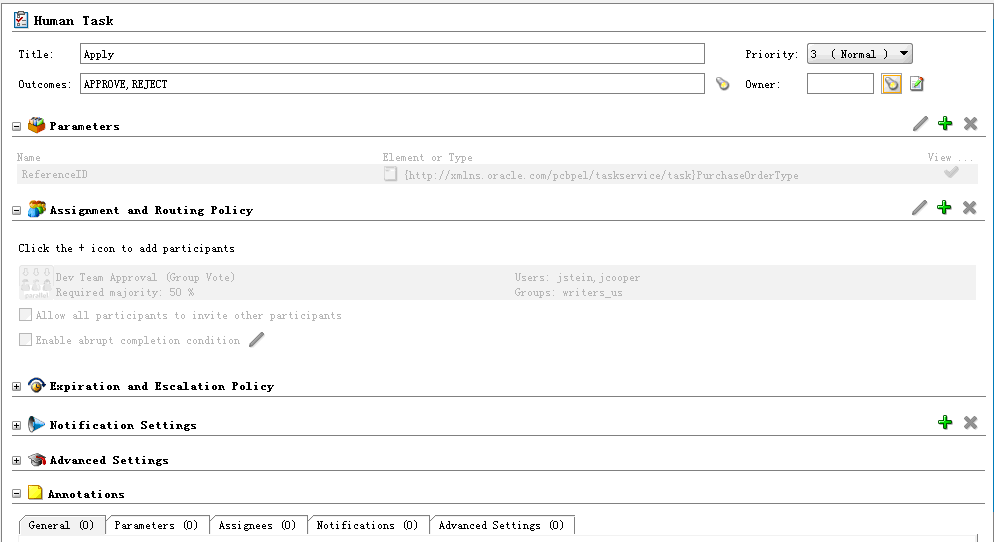Click into the Title field containing Apply
The width and height of the screenshot is (994, 542).
pos(392,54)
